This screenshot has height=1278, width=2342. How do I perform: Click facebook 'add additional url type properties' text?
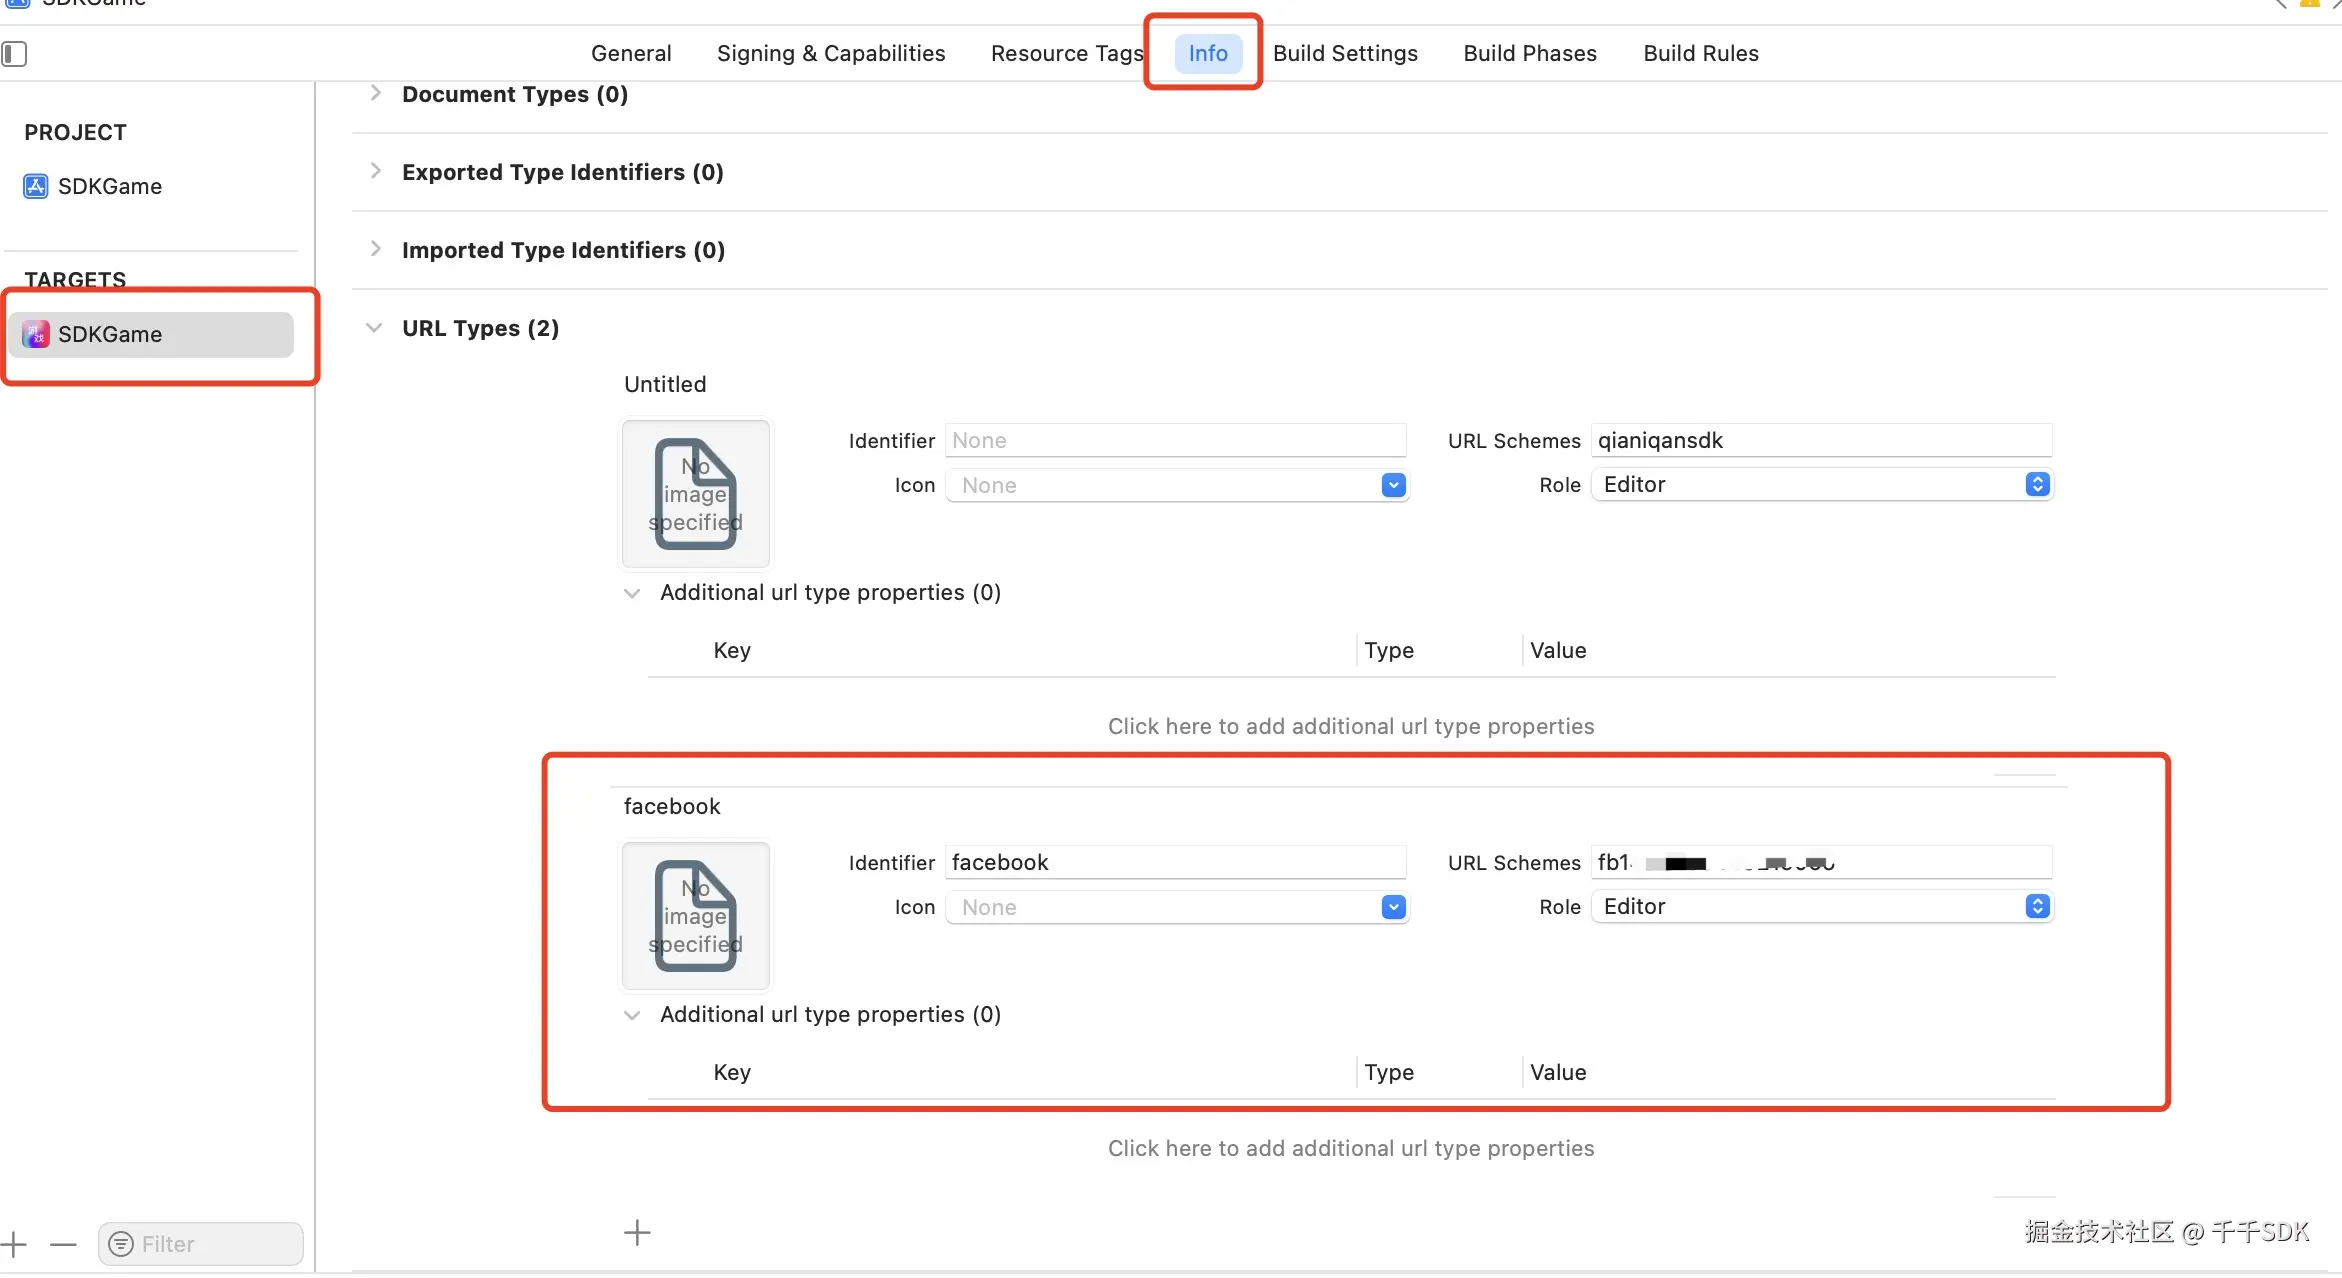(1350, 1148)
